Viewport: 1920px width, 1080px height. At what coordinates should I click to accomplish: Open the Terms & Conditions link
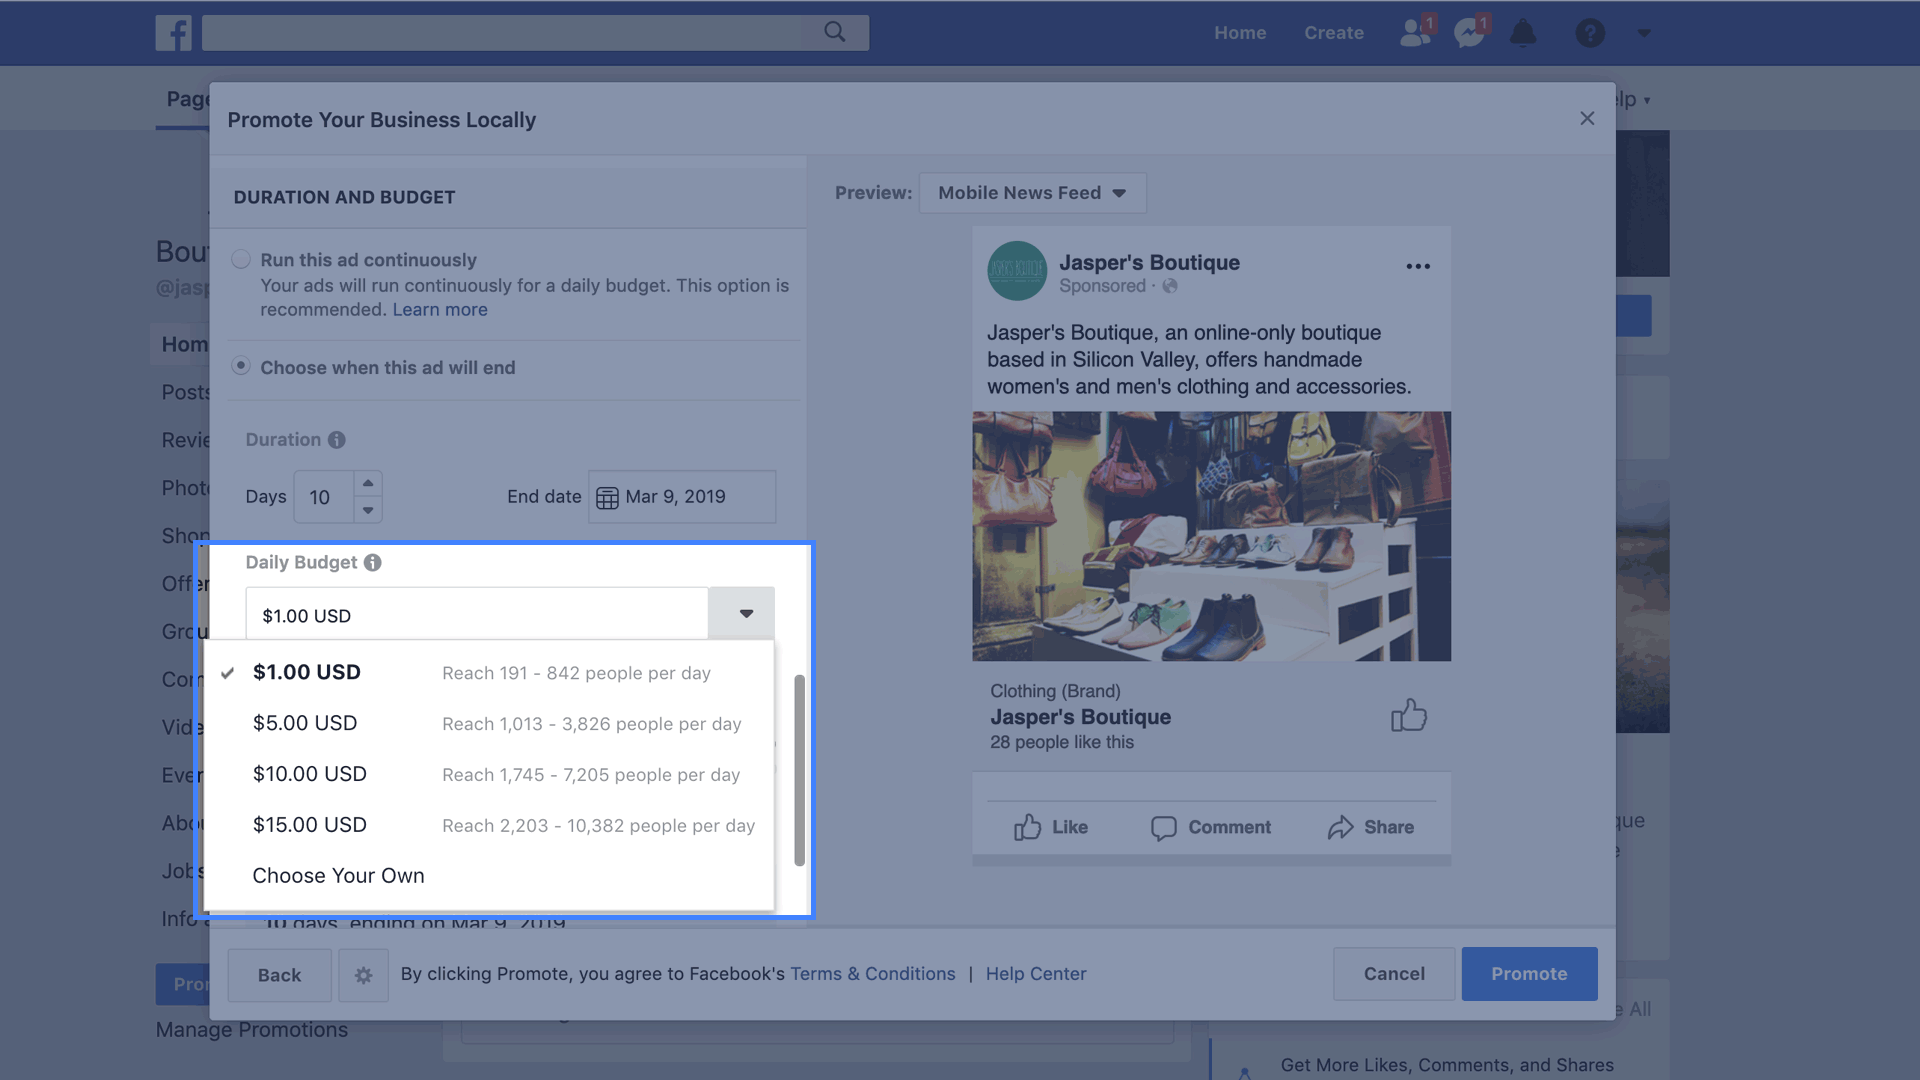click(x=873, y=974)
